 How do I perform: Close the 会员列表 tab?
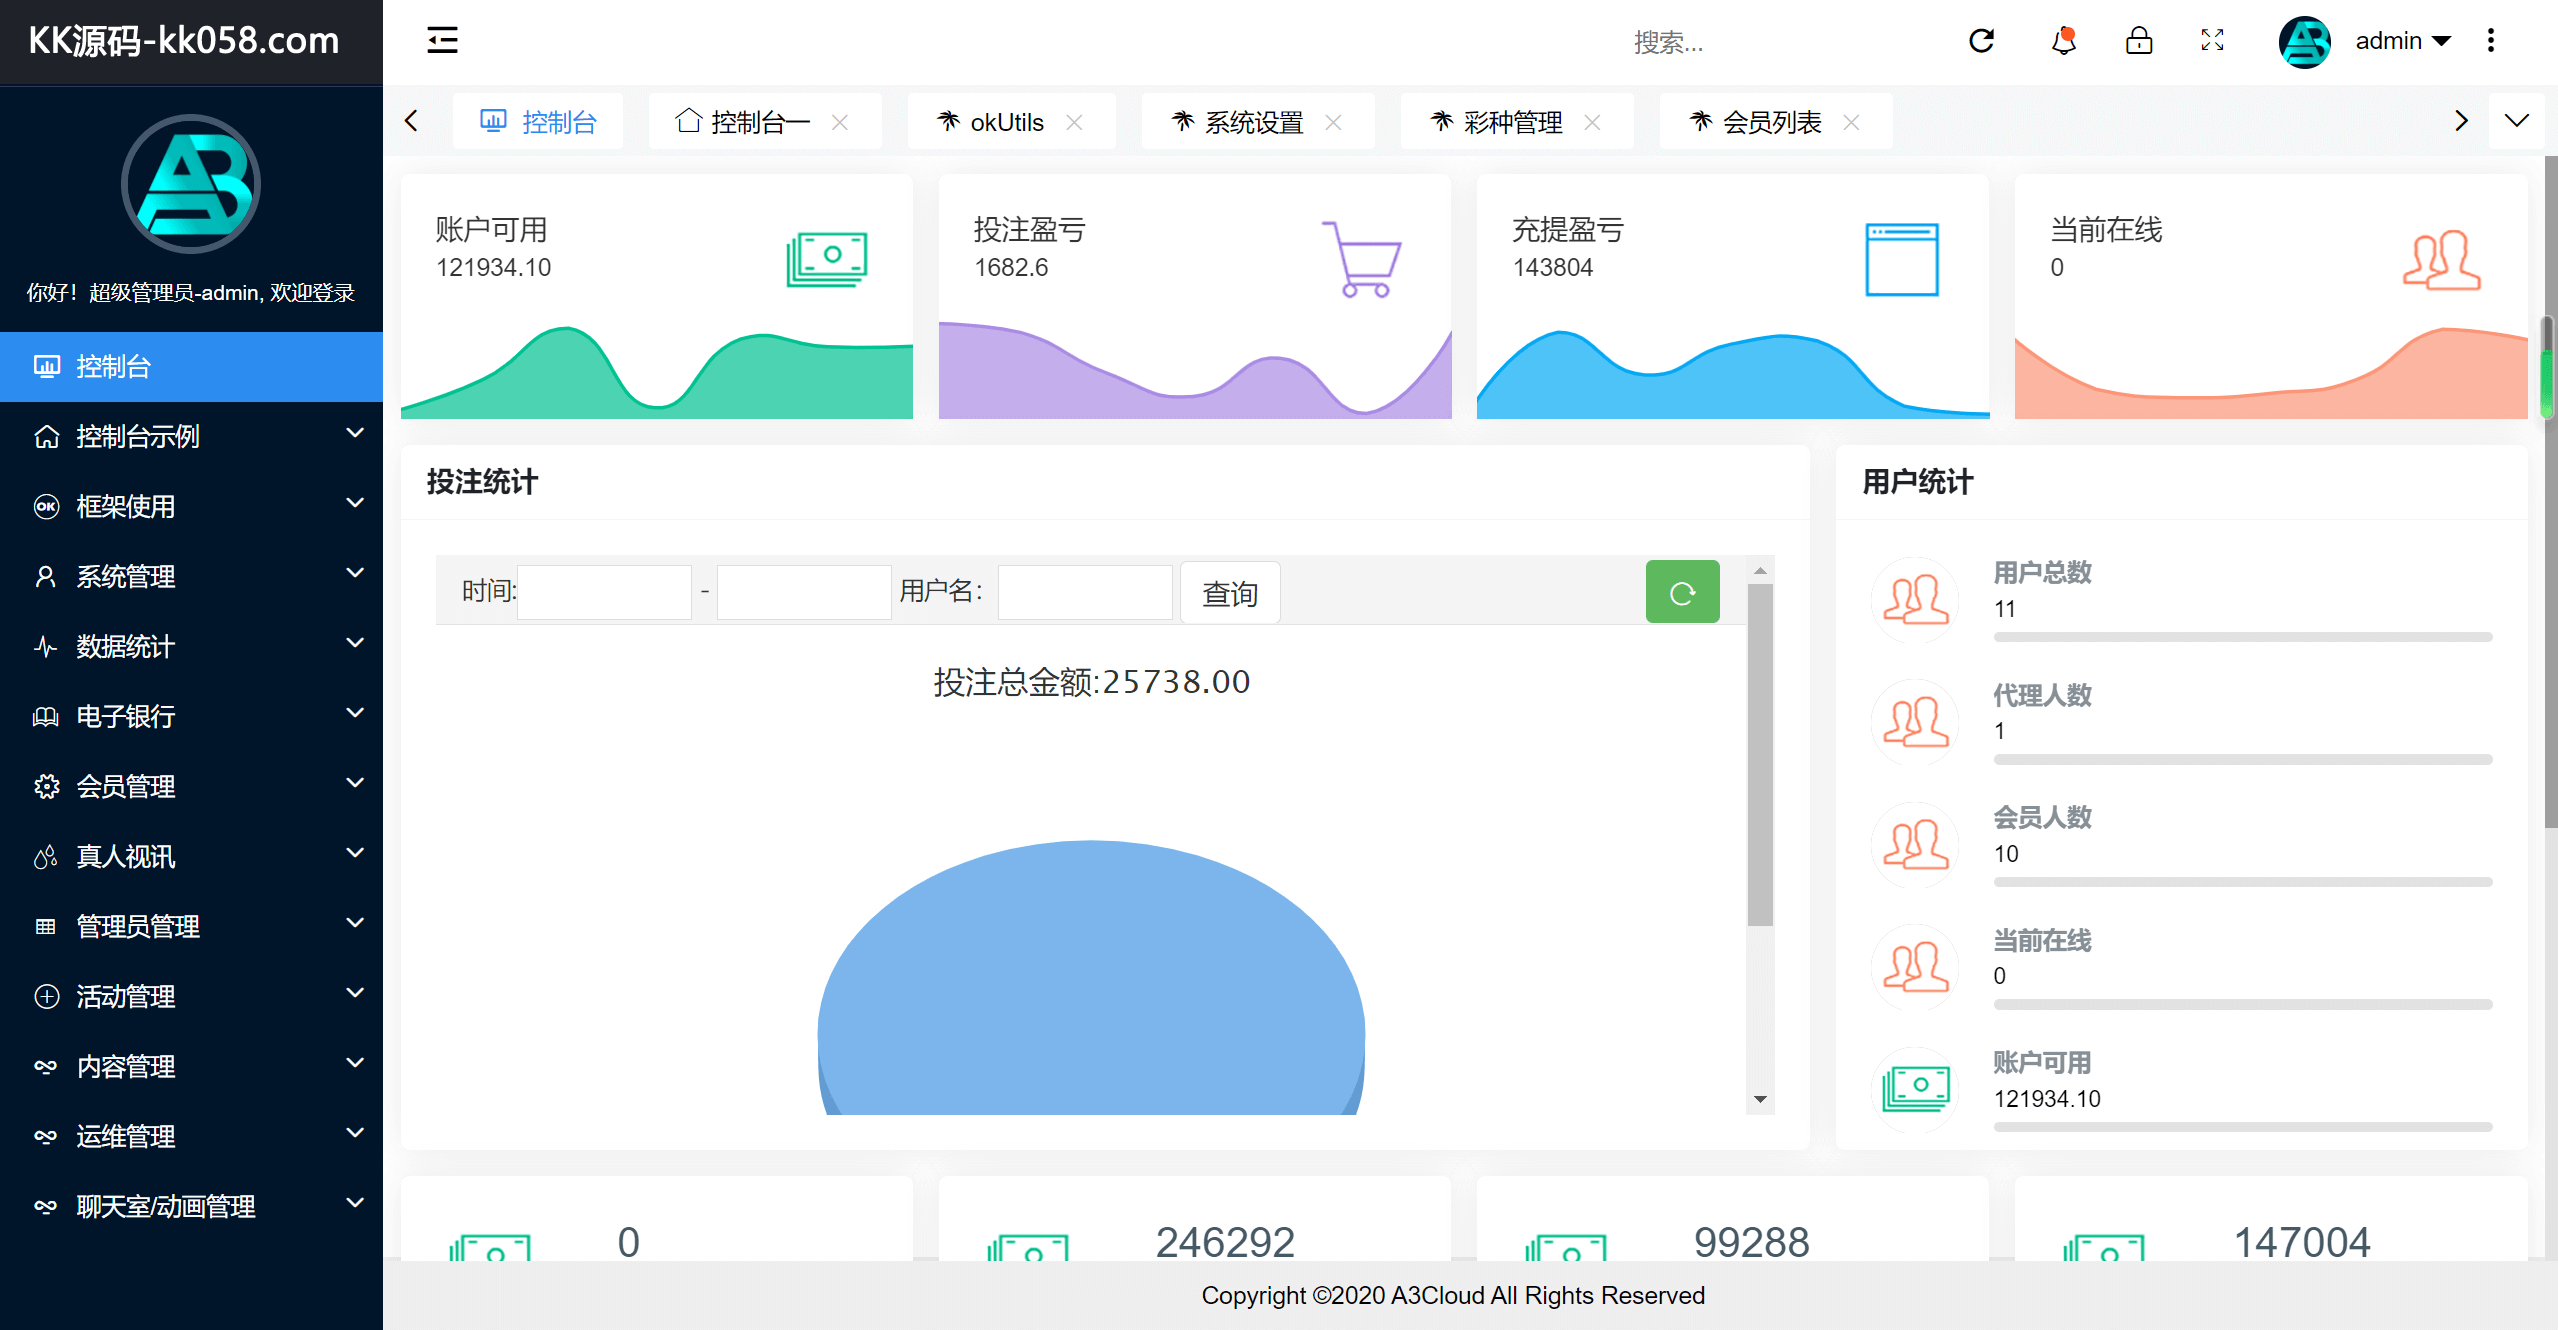pos(1851,122)
